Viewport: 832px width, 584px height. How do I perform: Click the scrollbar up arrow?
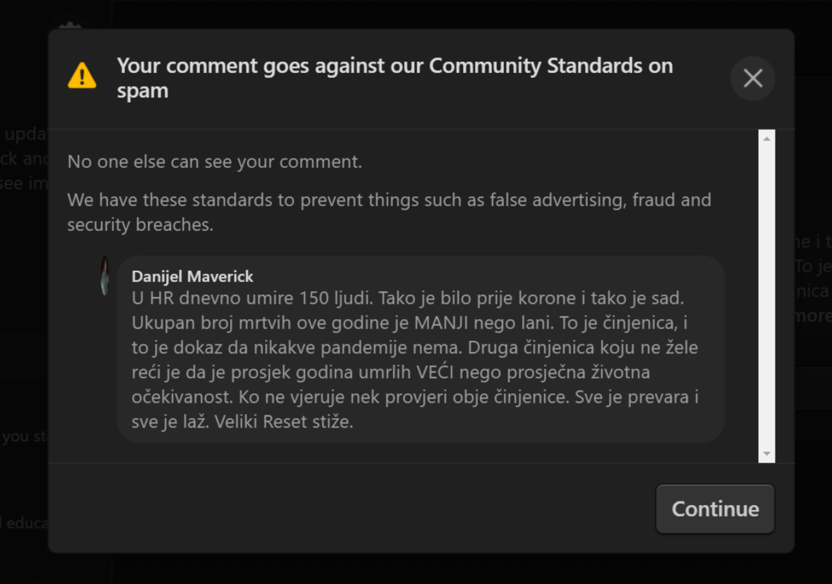pyautogui.click(x=767, y=138)
